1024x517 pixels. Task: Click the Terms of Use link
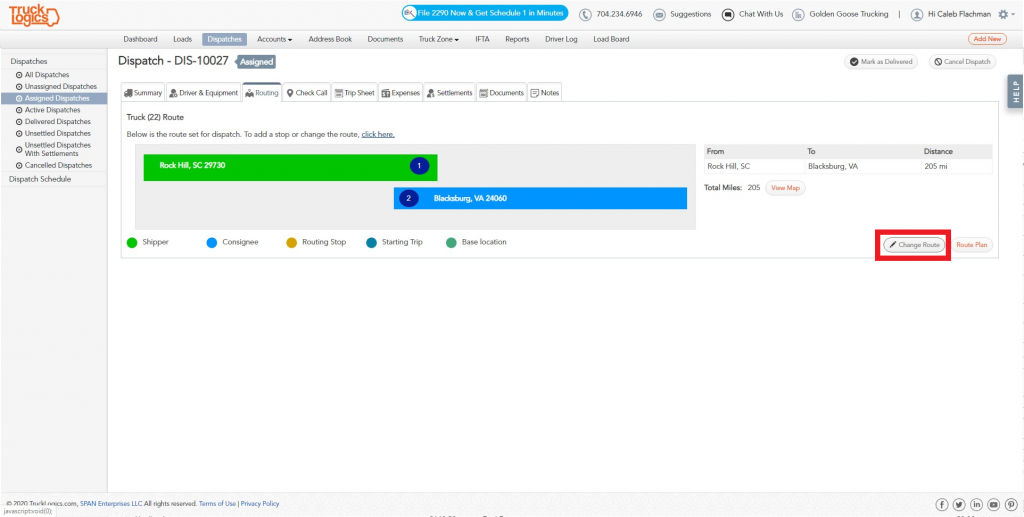[217, 504]
